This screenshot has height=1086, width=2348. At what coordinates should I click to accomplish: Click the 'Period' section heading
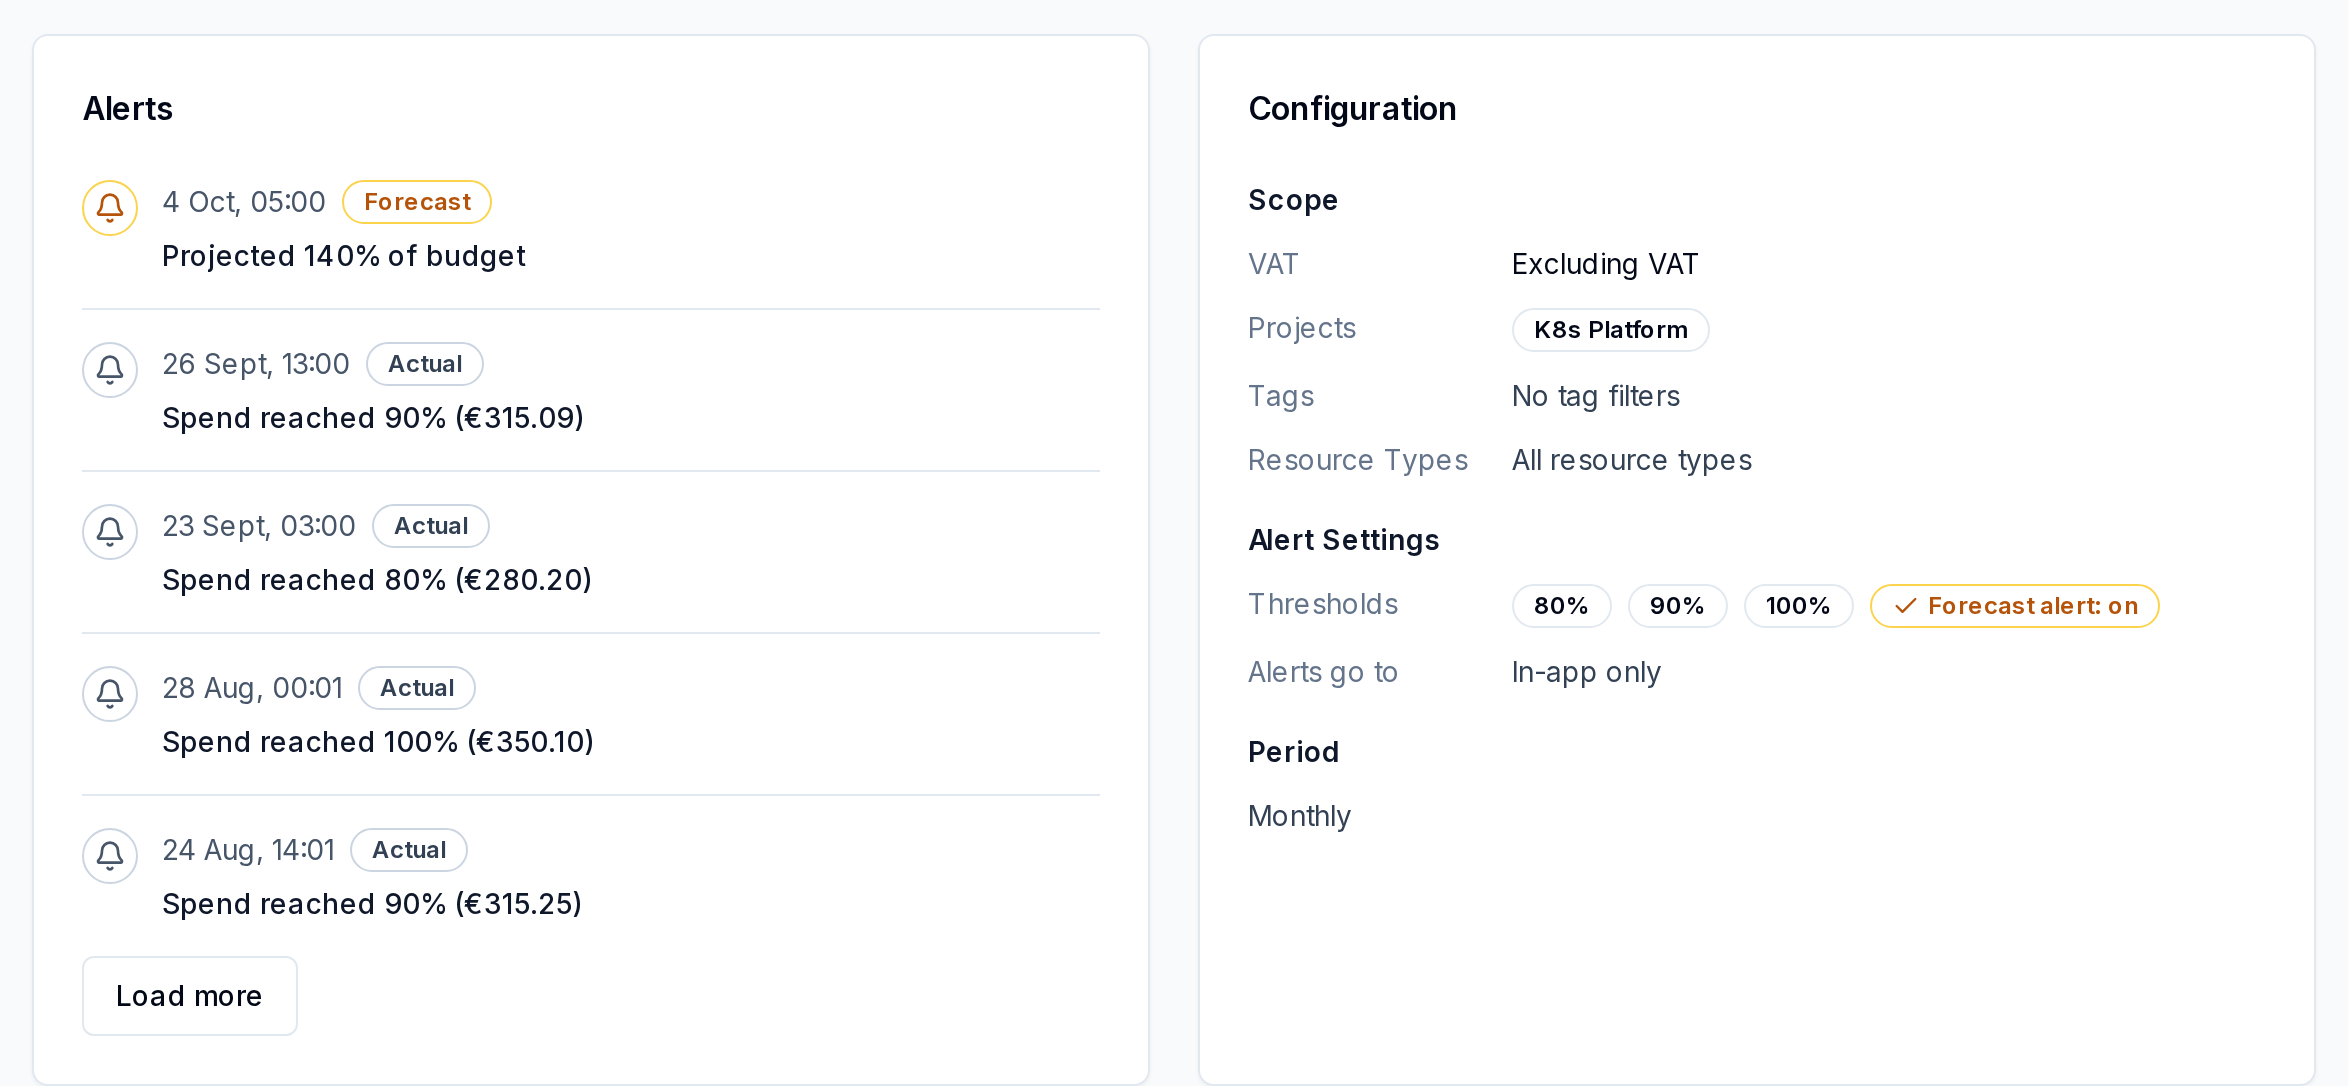pyautogui.click(x=1293, y=752)
